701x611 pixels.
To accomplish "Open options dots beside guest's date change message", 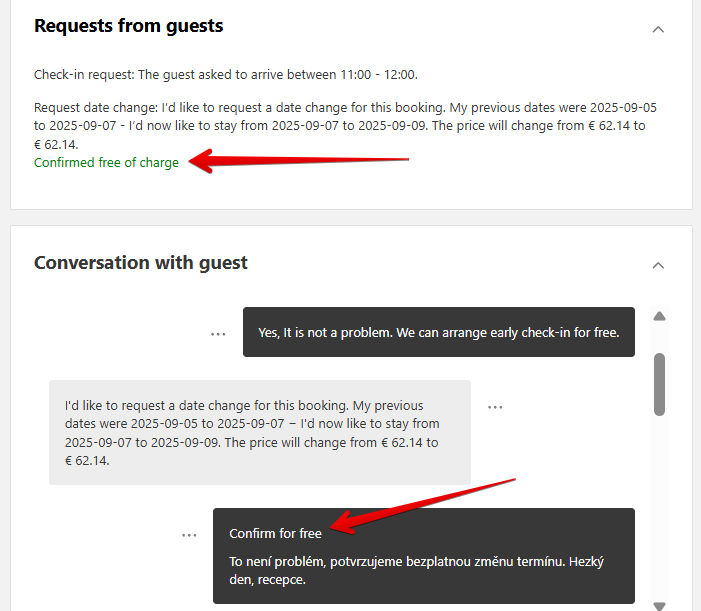I will [495, 407].
